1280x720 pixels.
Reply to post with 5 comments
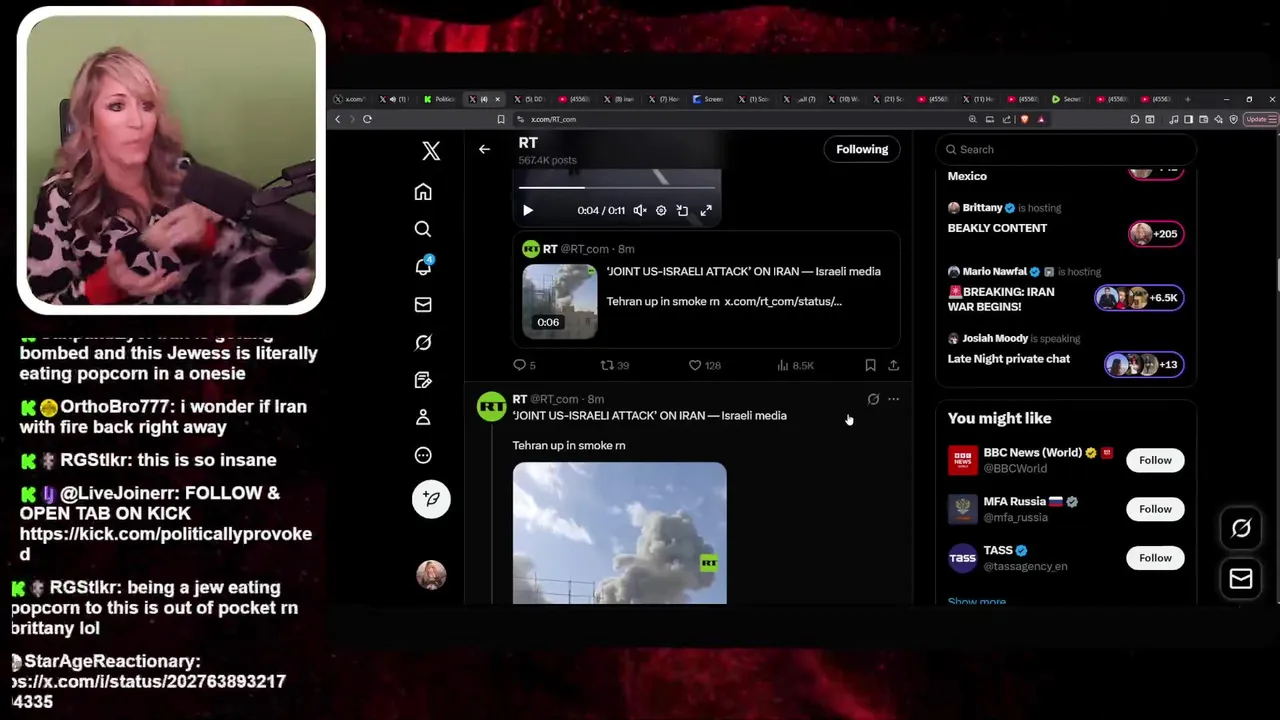tap(524, 365)
